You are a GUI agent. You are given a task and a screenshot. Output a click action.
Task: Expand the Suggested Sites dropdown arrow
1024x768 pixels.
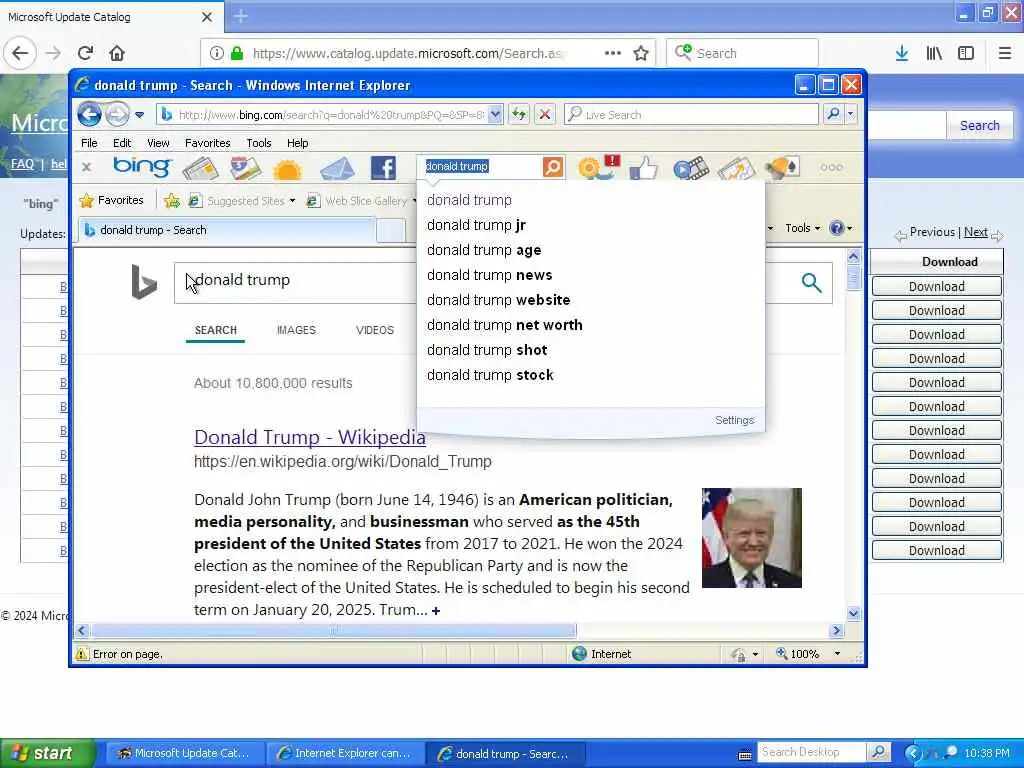[x=292, y=200]
